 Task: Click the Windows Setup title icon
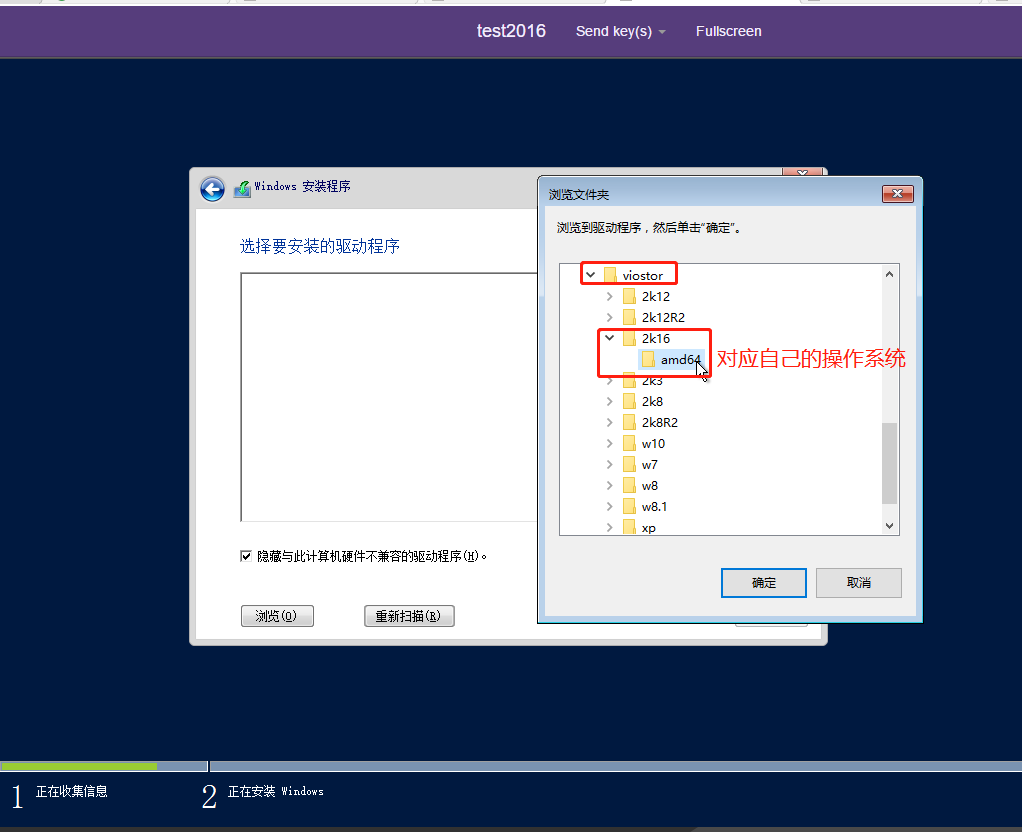tap(242, 189)
